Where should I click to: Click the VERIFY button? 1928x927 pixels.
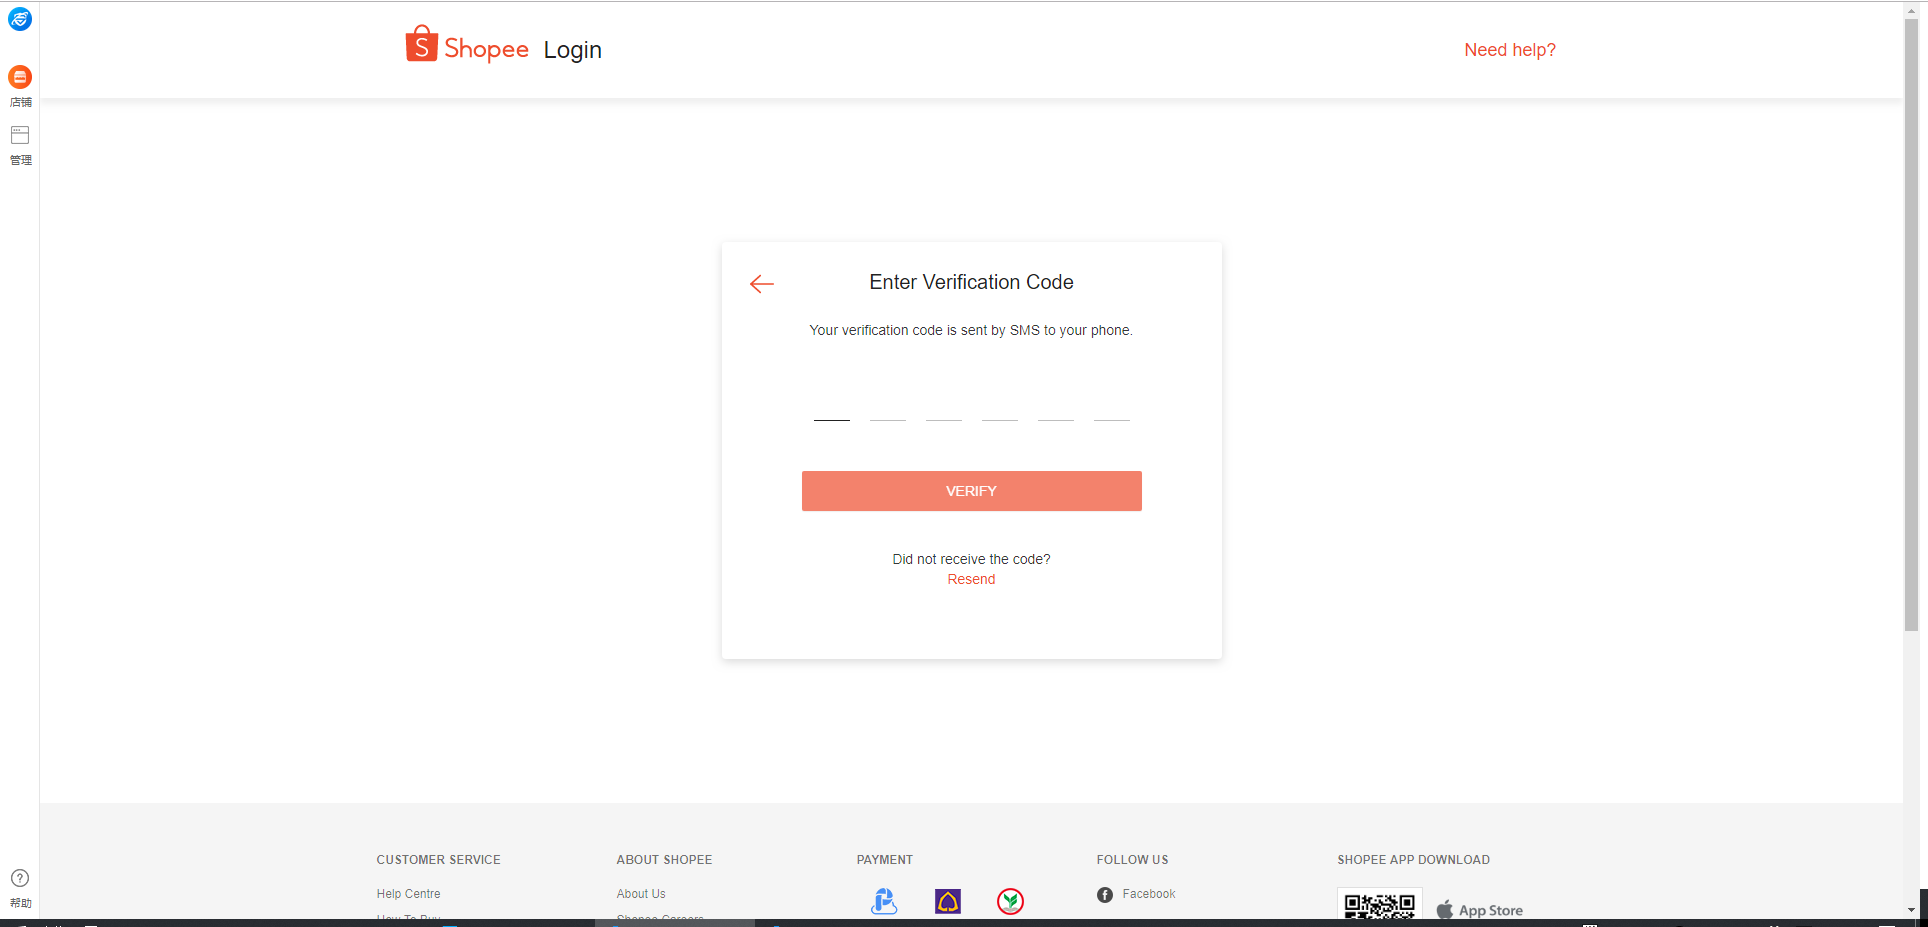click(971, 491)
